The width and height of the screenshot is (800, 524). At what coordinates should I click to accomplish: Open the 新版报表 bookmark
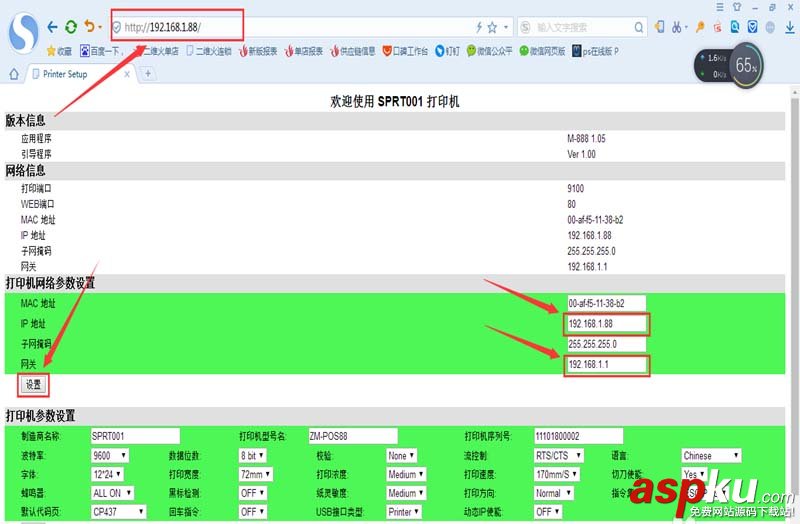258,51
